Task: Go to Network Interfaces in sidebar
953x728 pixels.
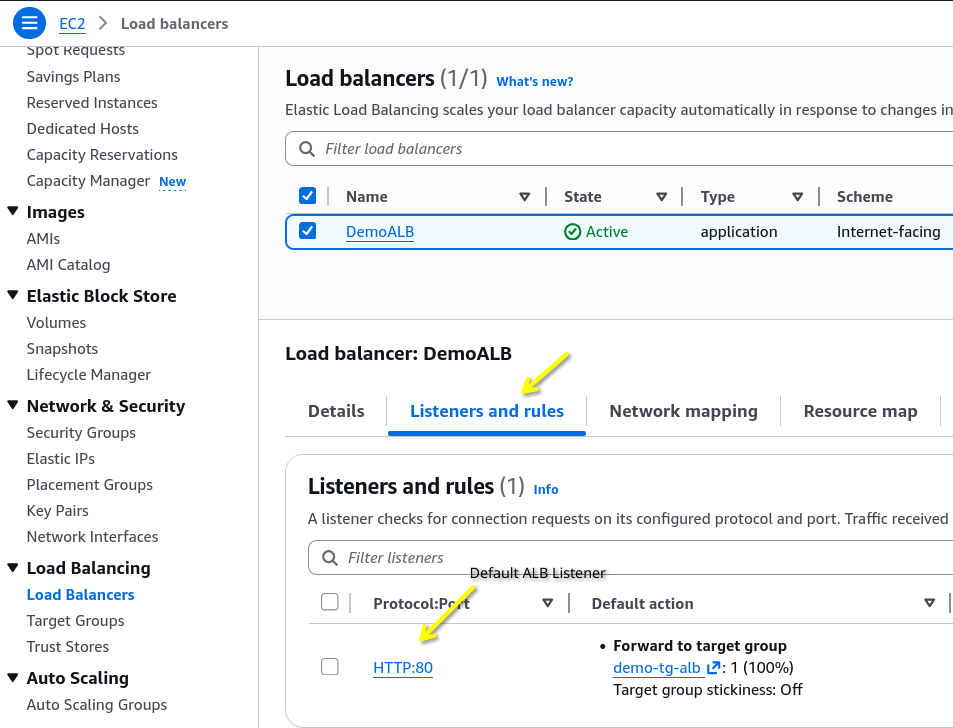Action: pos(92,537)
